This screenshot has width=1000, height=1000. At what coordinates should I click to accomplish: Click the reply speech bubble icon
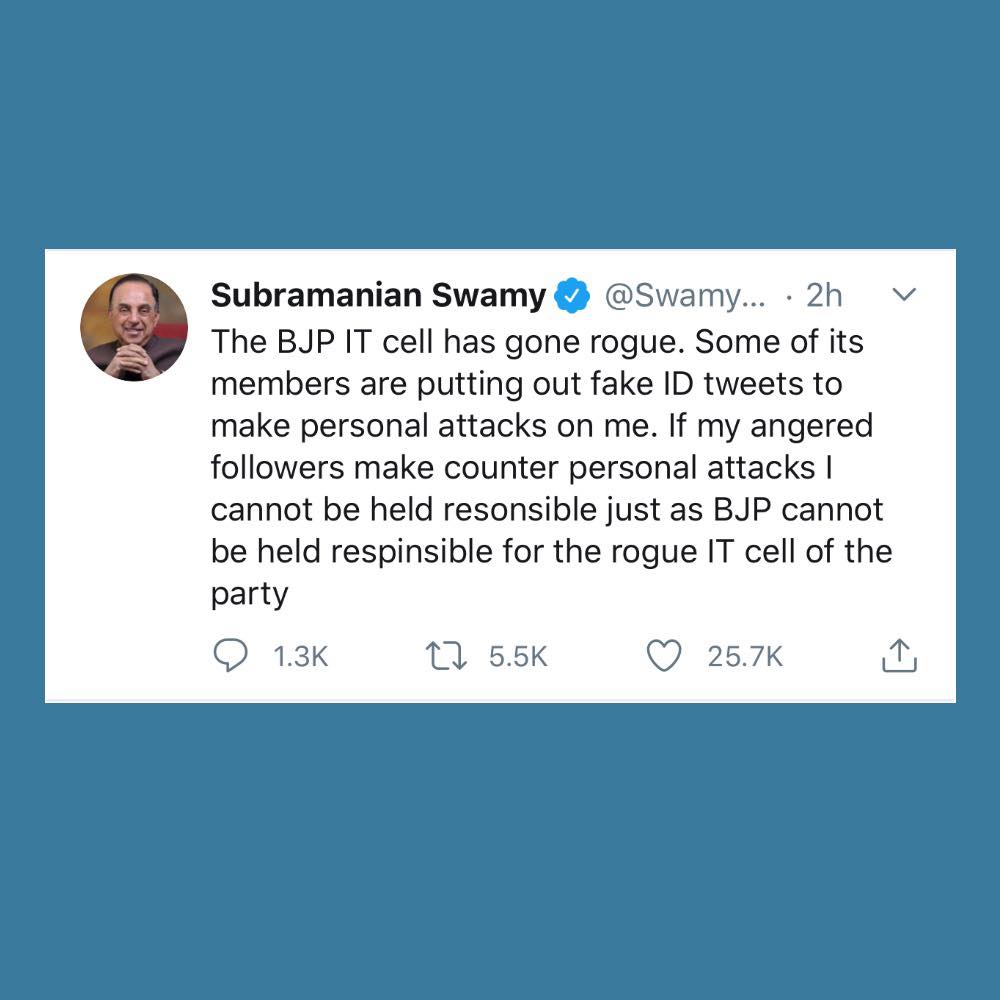tap(230, 656)
